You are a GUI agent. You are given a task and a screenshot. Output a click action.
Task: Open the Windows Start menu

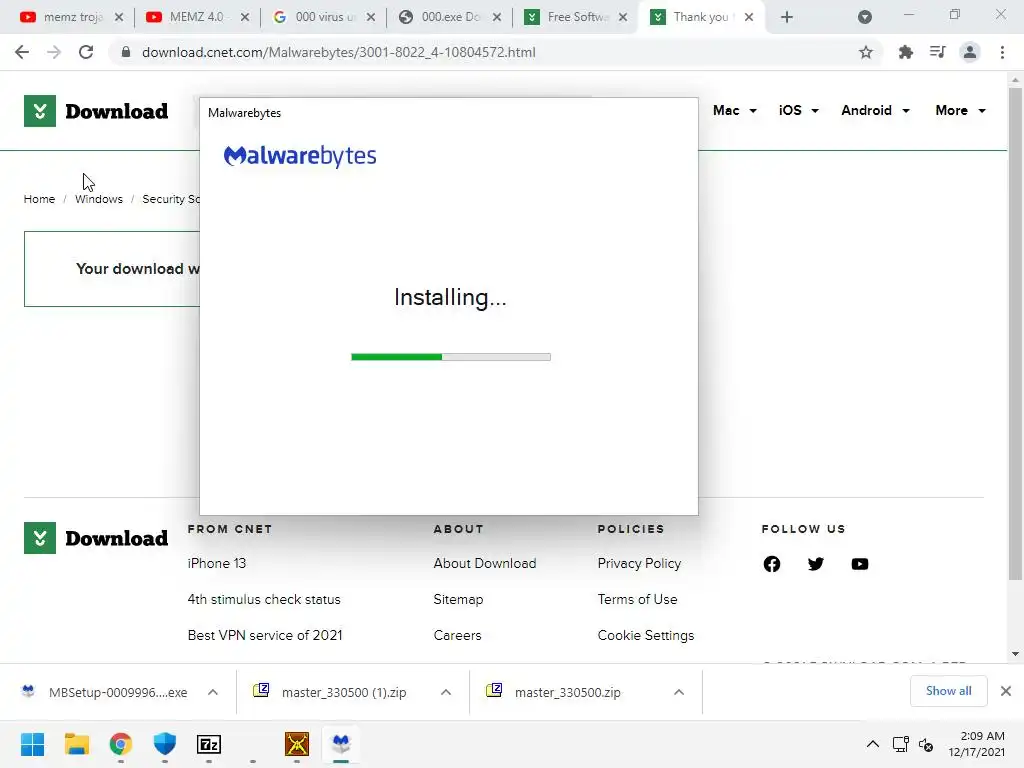click(x=33, y=744)
